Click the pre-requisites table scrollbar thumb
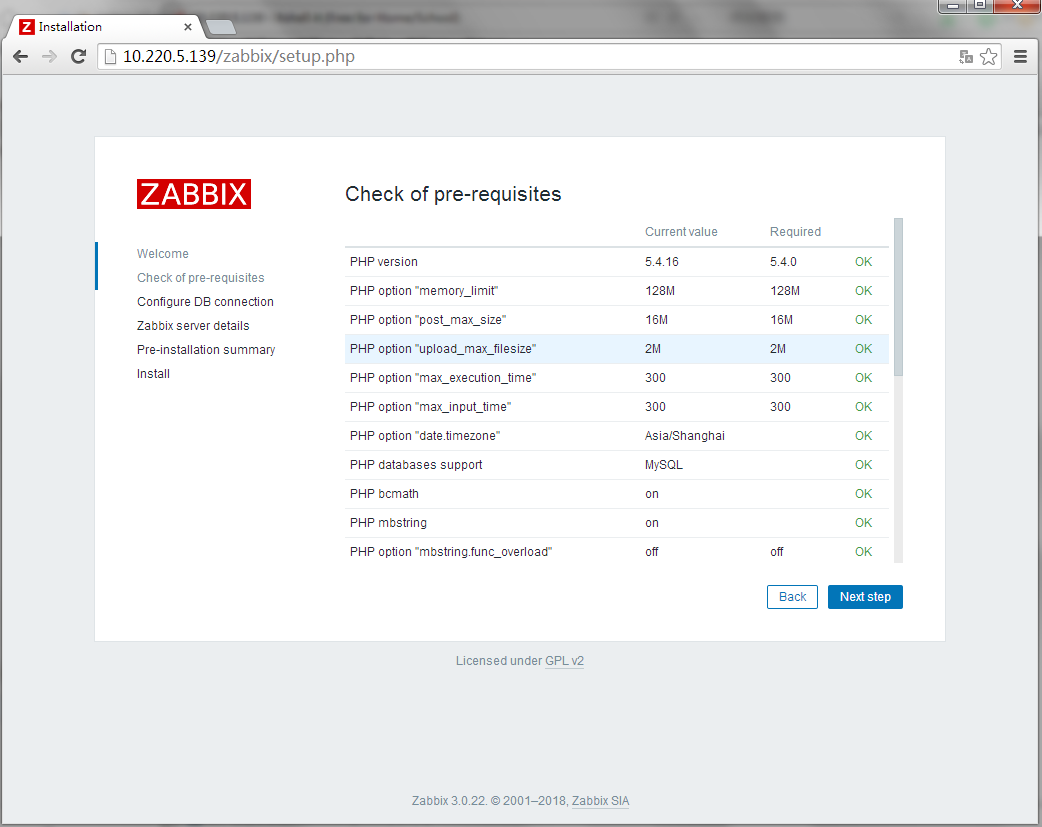This screenshot has width=1042, height=827. click(x=898, y=297)
